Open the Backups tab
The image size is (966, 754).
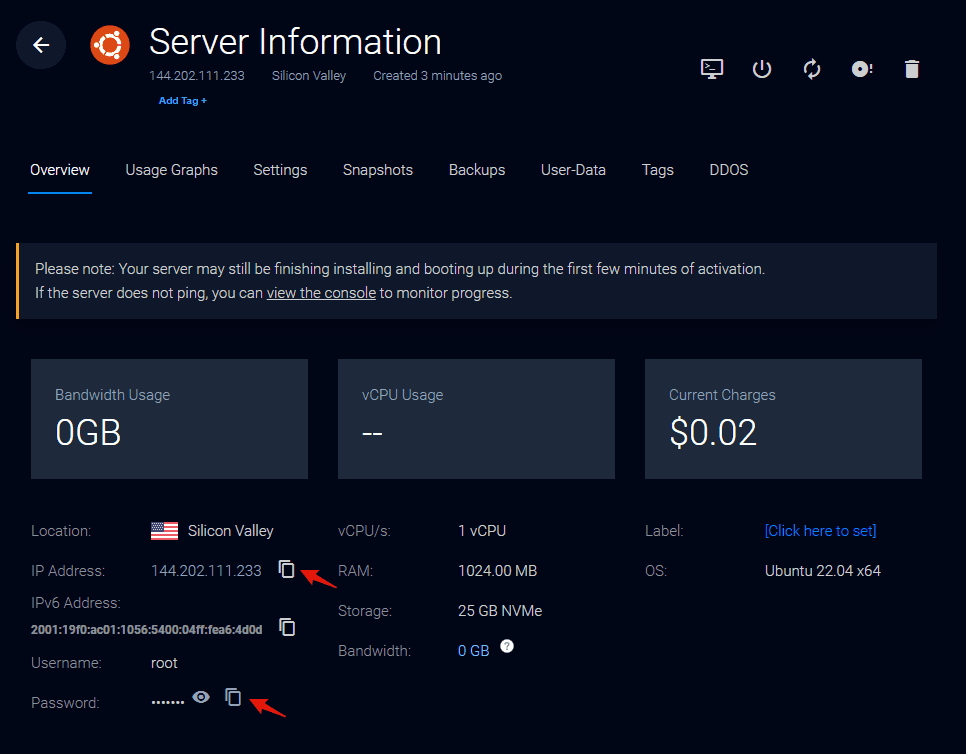[476, 170]
